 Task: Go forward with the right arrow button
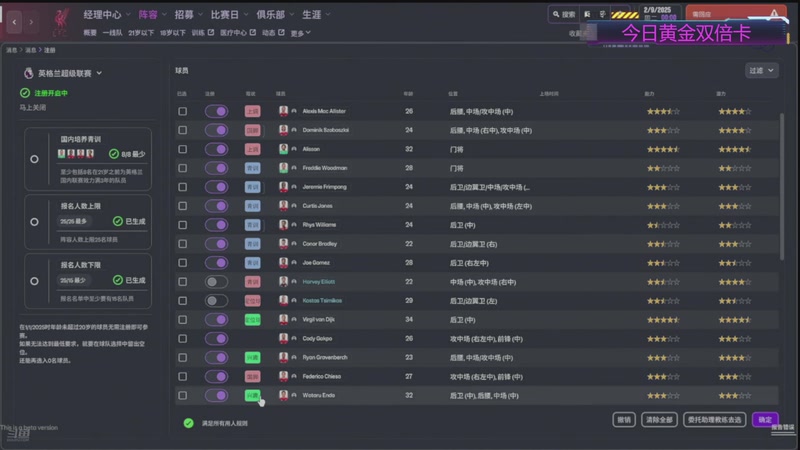[x=31, y=22]
